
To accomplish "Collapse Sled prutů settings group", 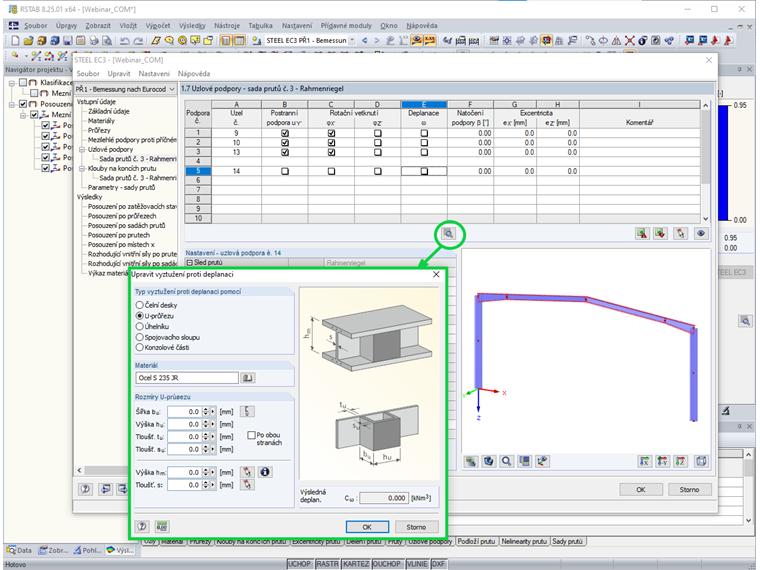I will [x=190, y=262].
